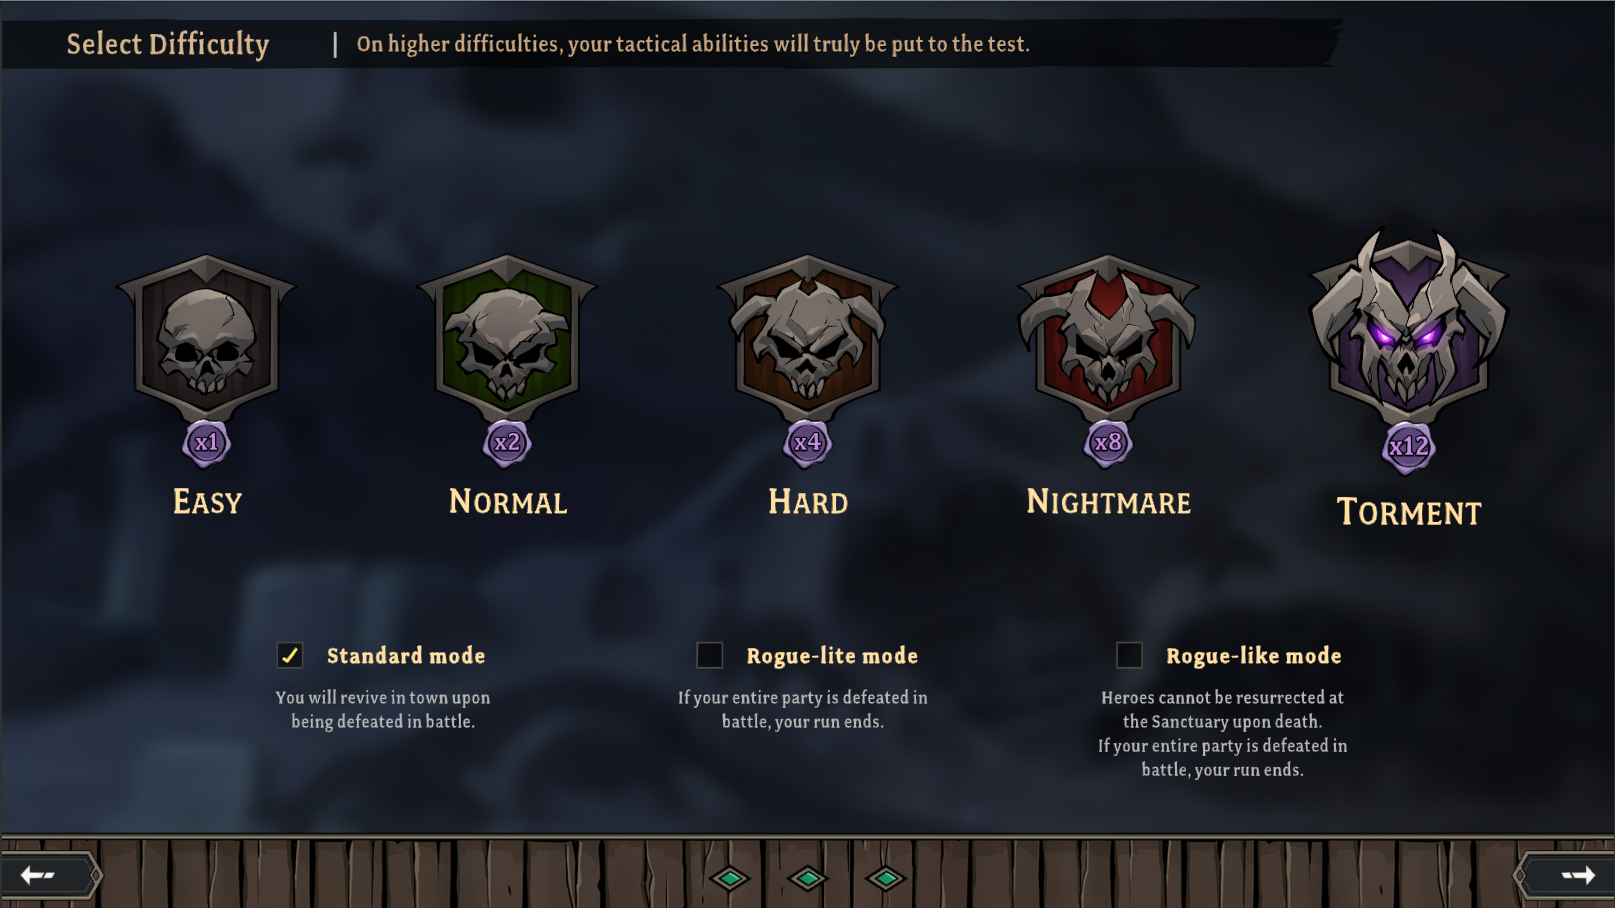Enable the Rogue-like mode checkbox
The width and height of the screenshot is (1615, 908).
1129,655
